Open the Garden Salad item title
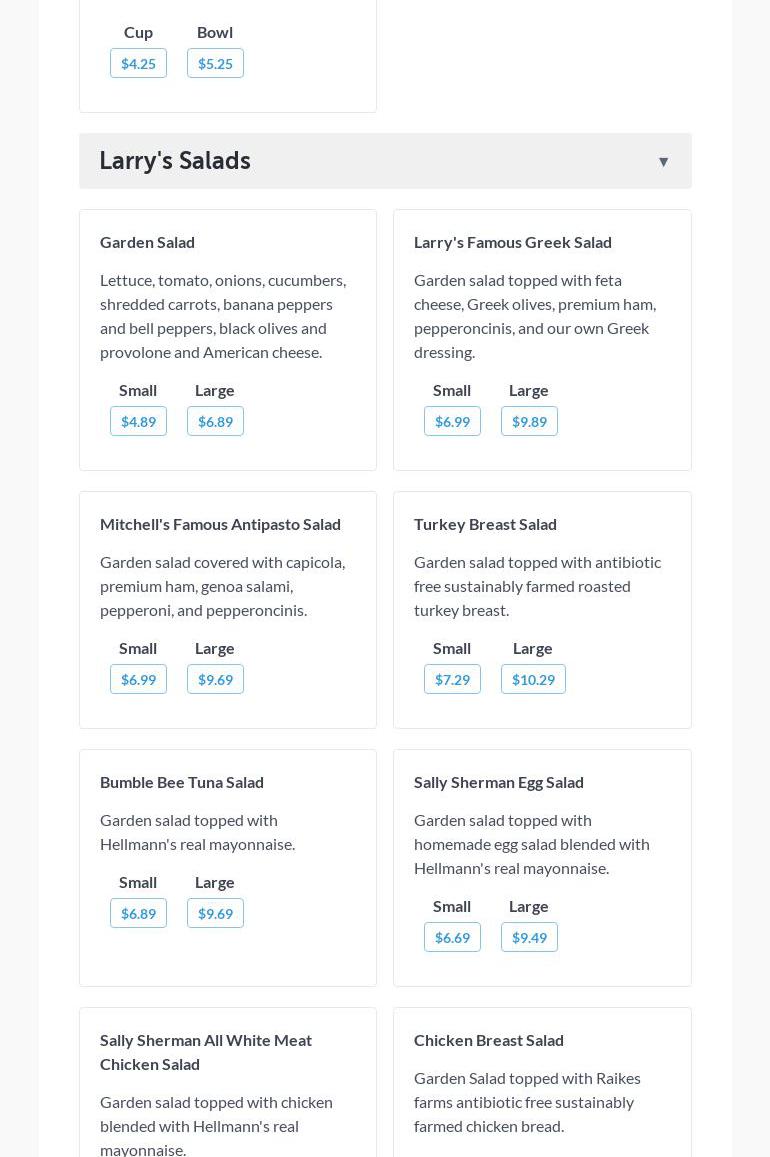 [x=147, y=242]
